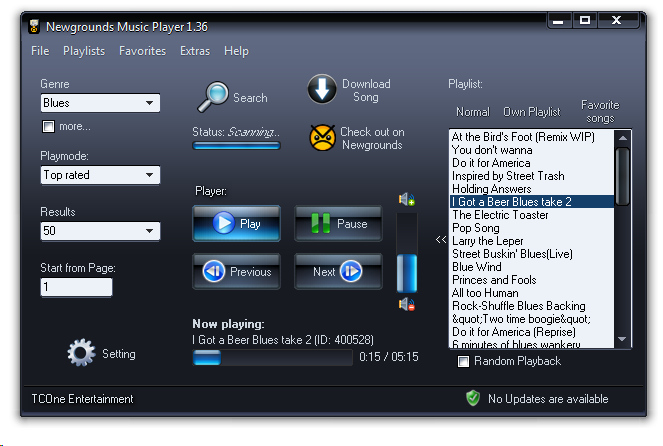Select 'Street Buskin' Blues(Live)' song
The height and width of the screenshot is (446, 663).
click(x=531, y=254)
